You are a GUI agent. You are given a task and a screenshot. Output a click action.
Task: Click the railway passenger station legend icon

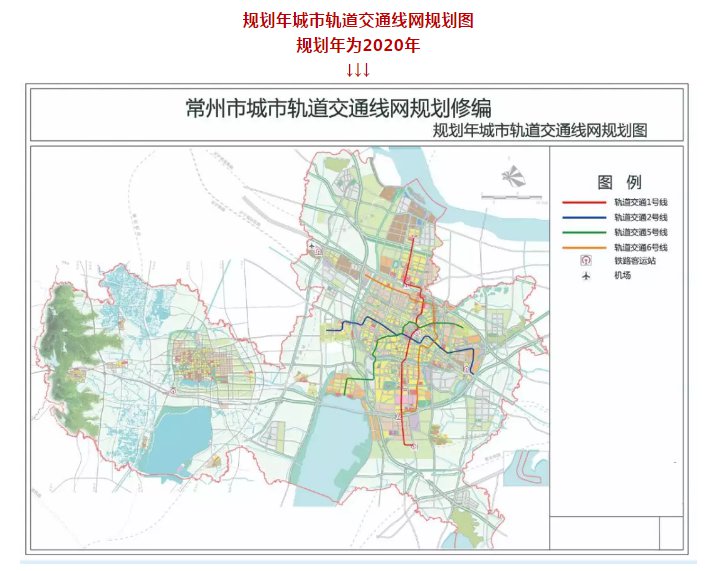coord(586,260)
